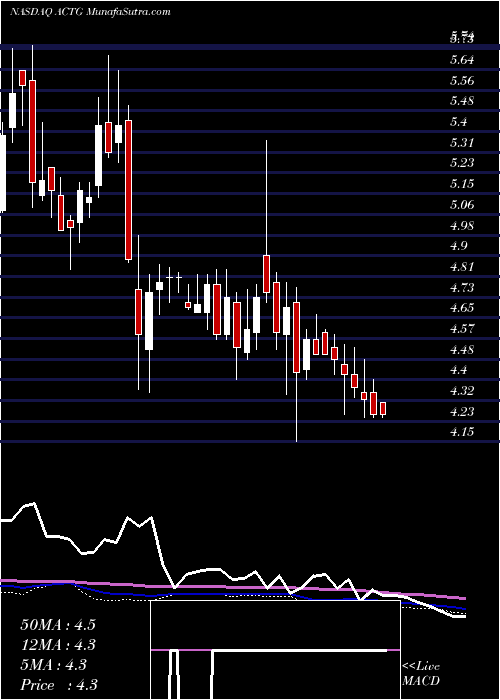Click the <<Live MACD label

pos(421,674)
